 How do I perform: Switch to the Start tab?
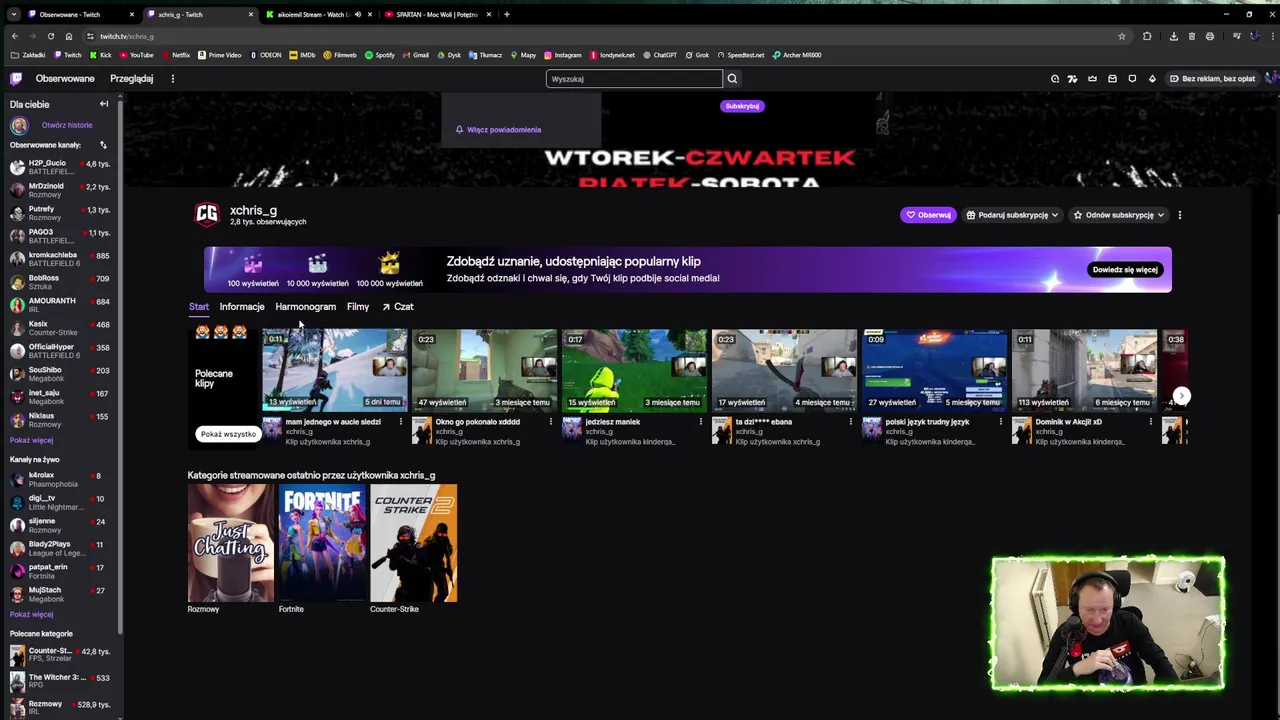[x=198, y=307]
